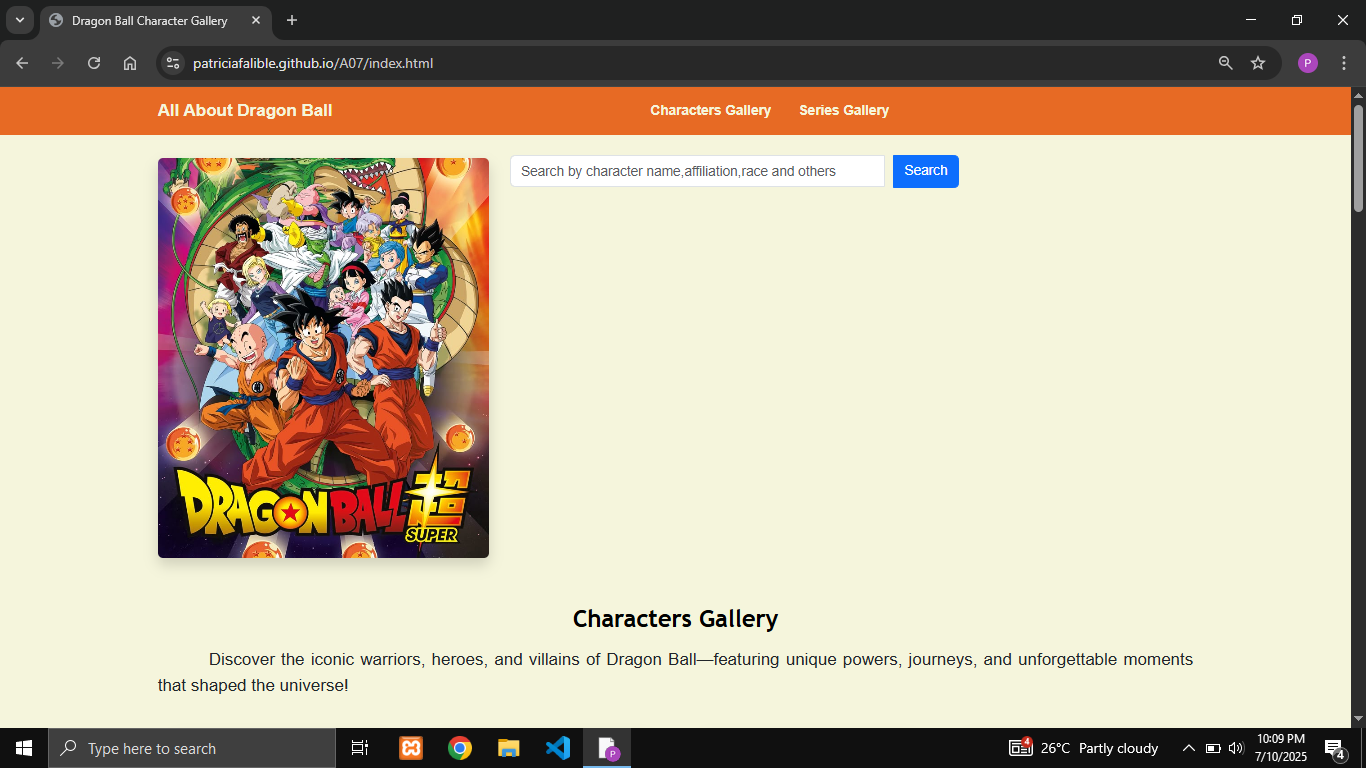The width and height of the screenshot is (1366, 768).
Task: Click the Dragon Ball Super poster image
Action: (x=323, y=357)
